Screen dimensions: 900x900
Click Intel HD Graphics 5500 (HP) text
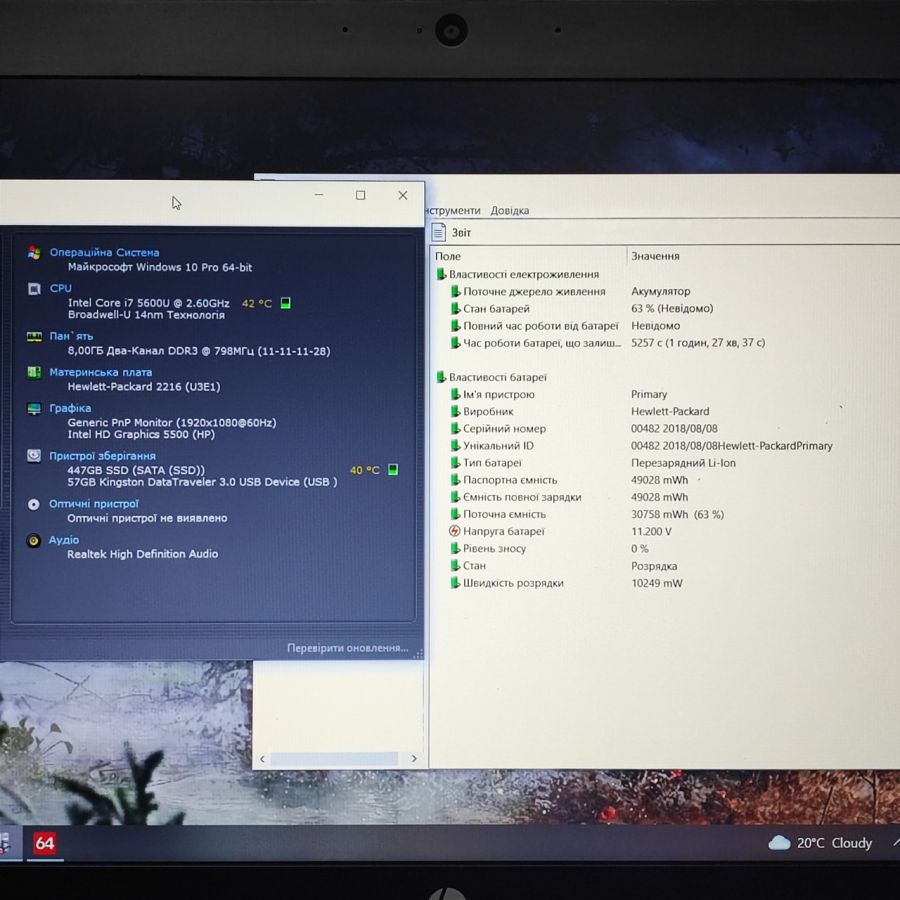[x=141, y=435]
